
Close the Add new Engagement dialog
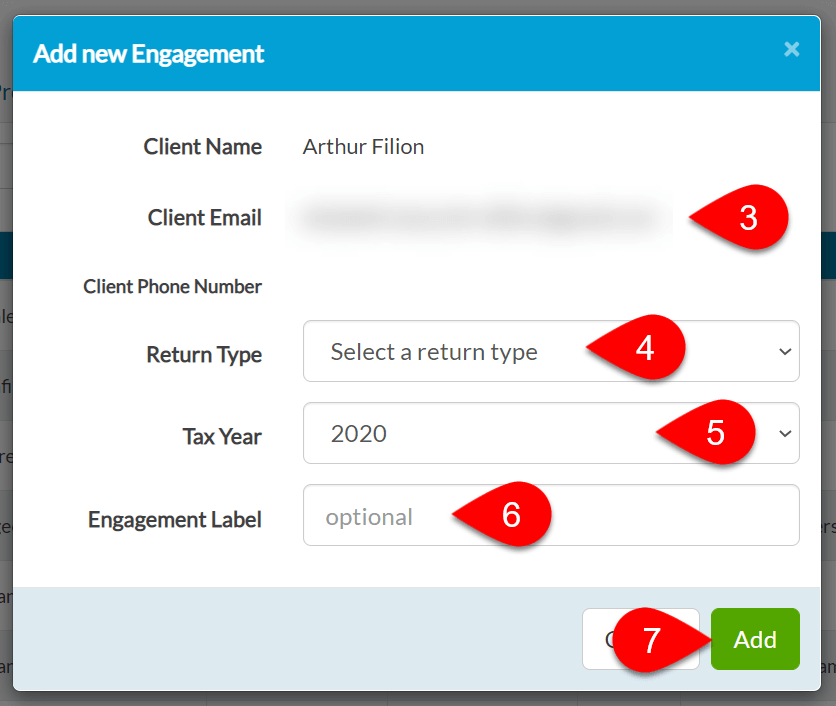(x=791, y=50)
